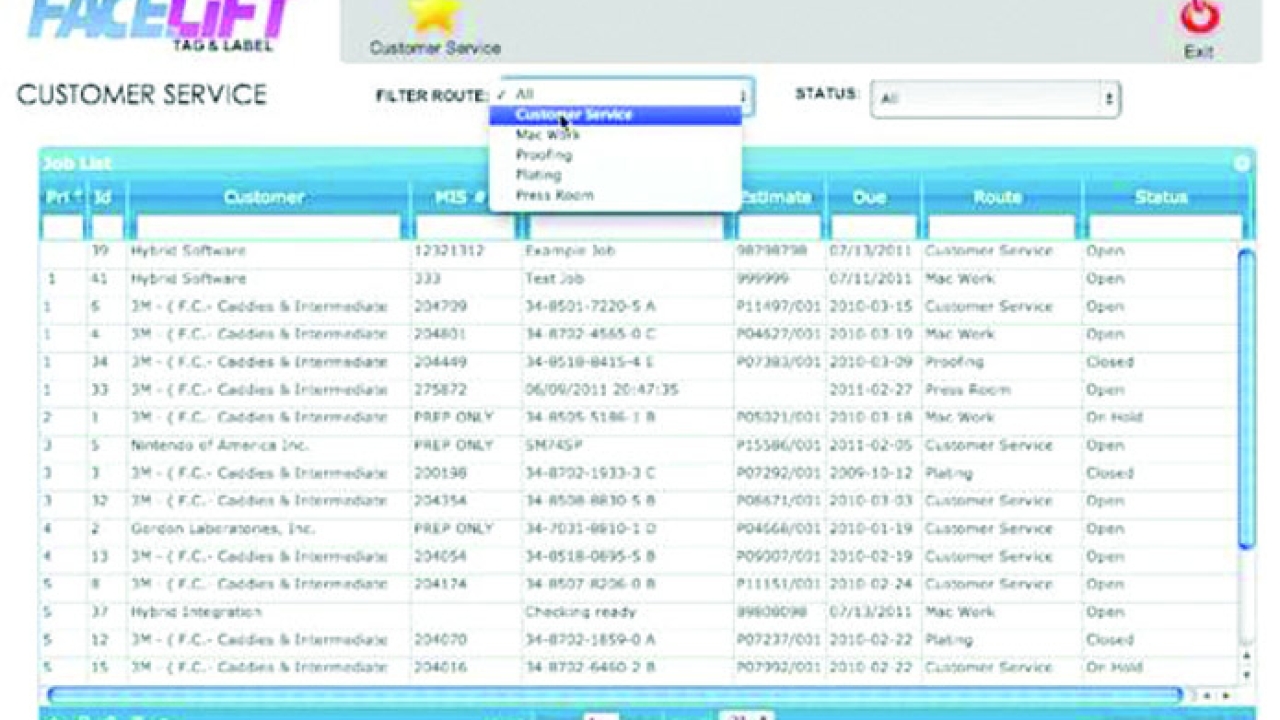The height and width of the screenshot is (720, 1280).
Task: Open the Status dropdown
Action: click(x=994, y=99)
